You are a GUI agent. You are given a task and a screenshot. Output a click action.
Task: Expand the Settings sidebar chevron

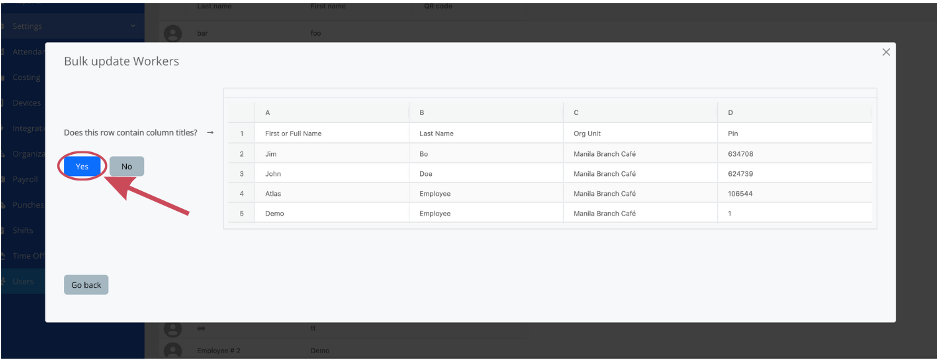click(133, 26)
